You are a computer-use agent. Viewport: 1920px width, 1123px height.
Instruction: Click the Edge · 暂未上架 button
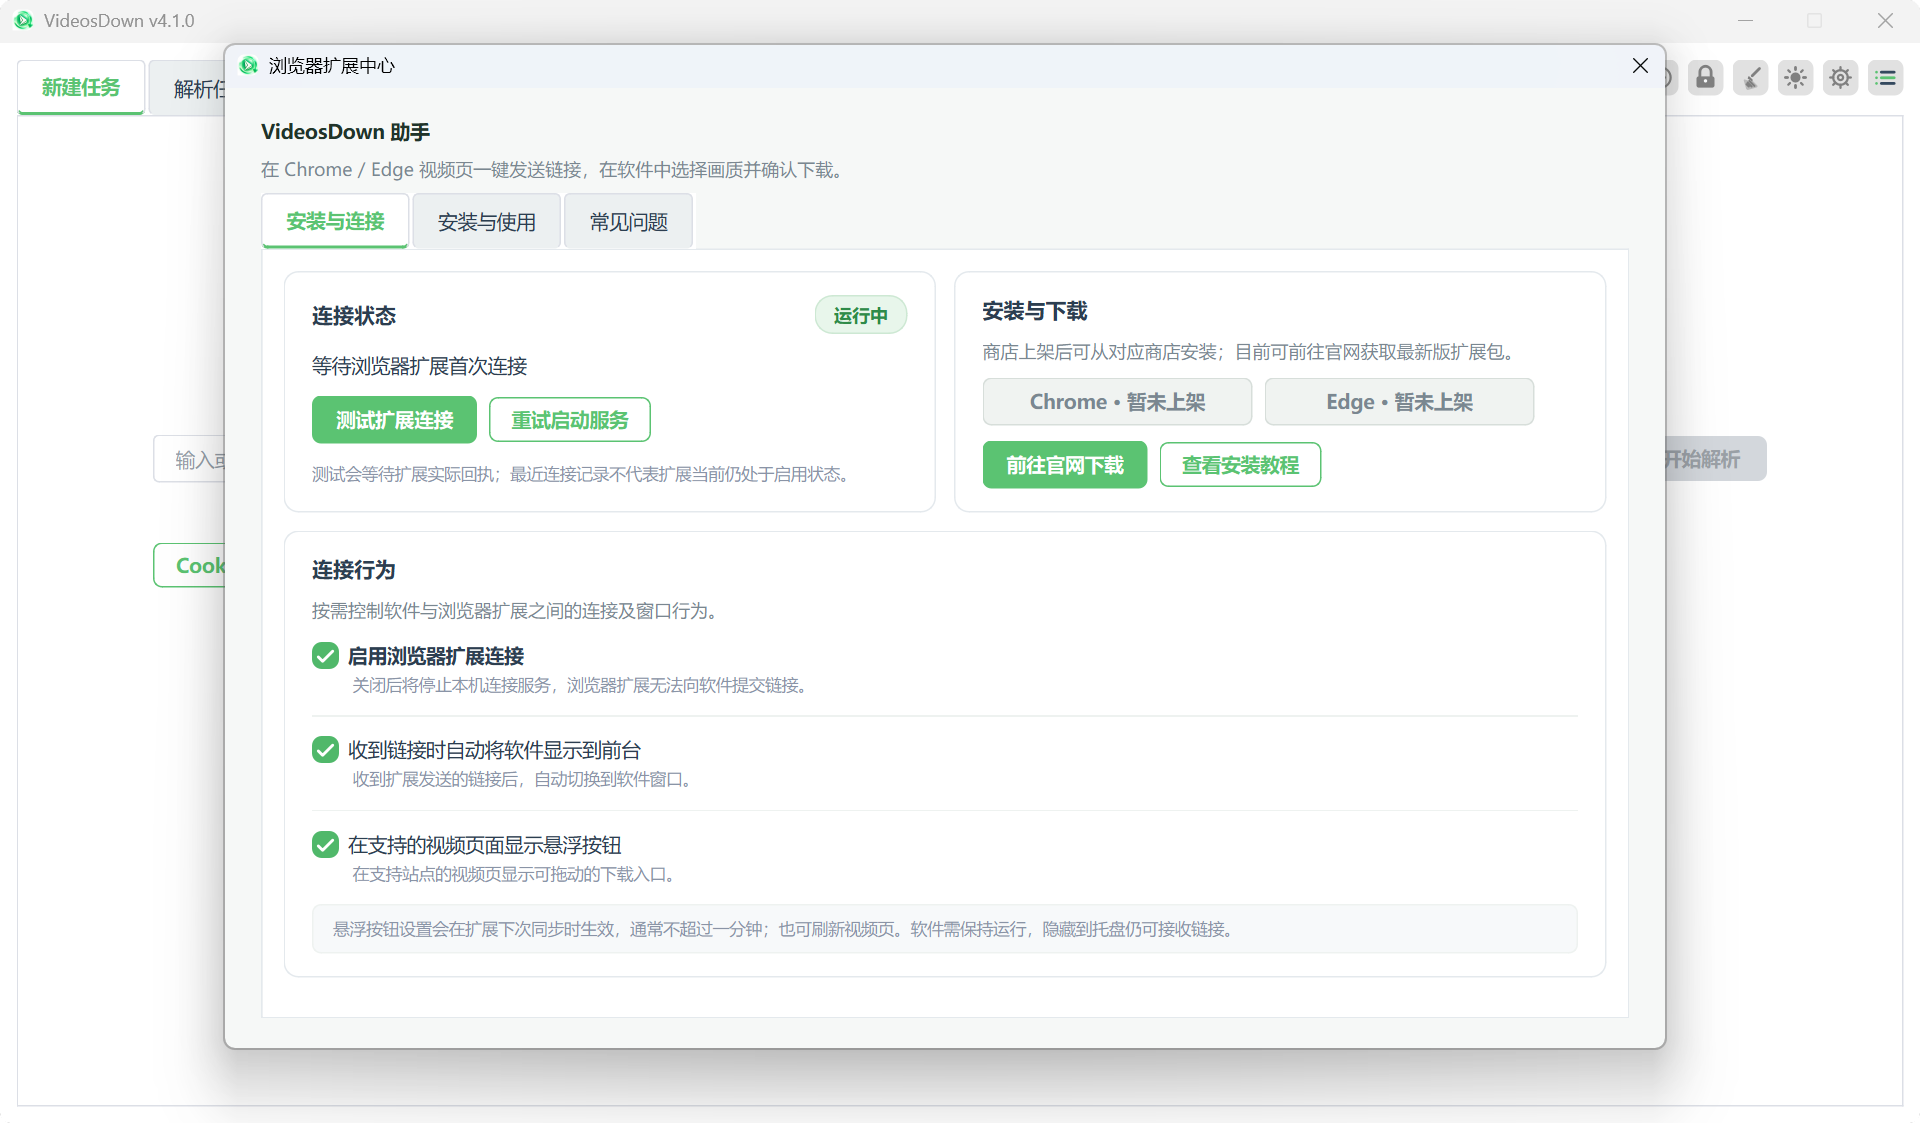tap(1399, 402)
